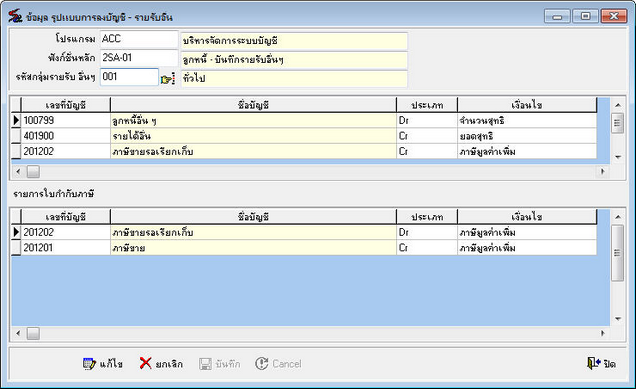Click upper table vertical scrollbar down arrow

point(618,157)
